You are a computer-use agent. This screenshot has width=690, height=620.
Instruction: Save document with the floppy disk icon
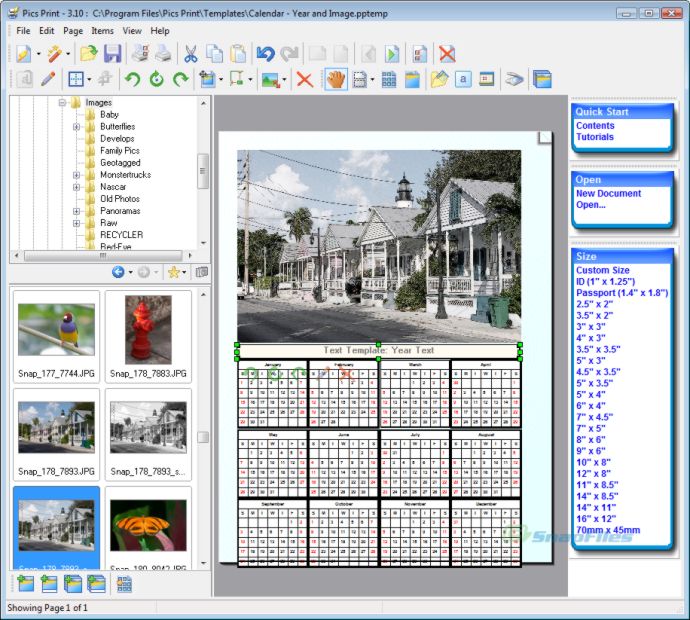(113, 54)
